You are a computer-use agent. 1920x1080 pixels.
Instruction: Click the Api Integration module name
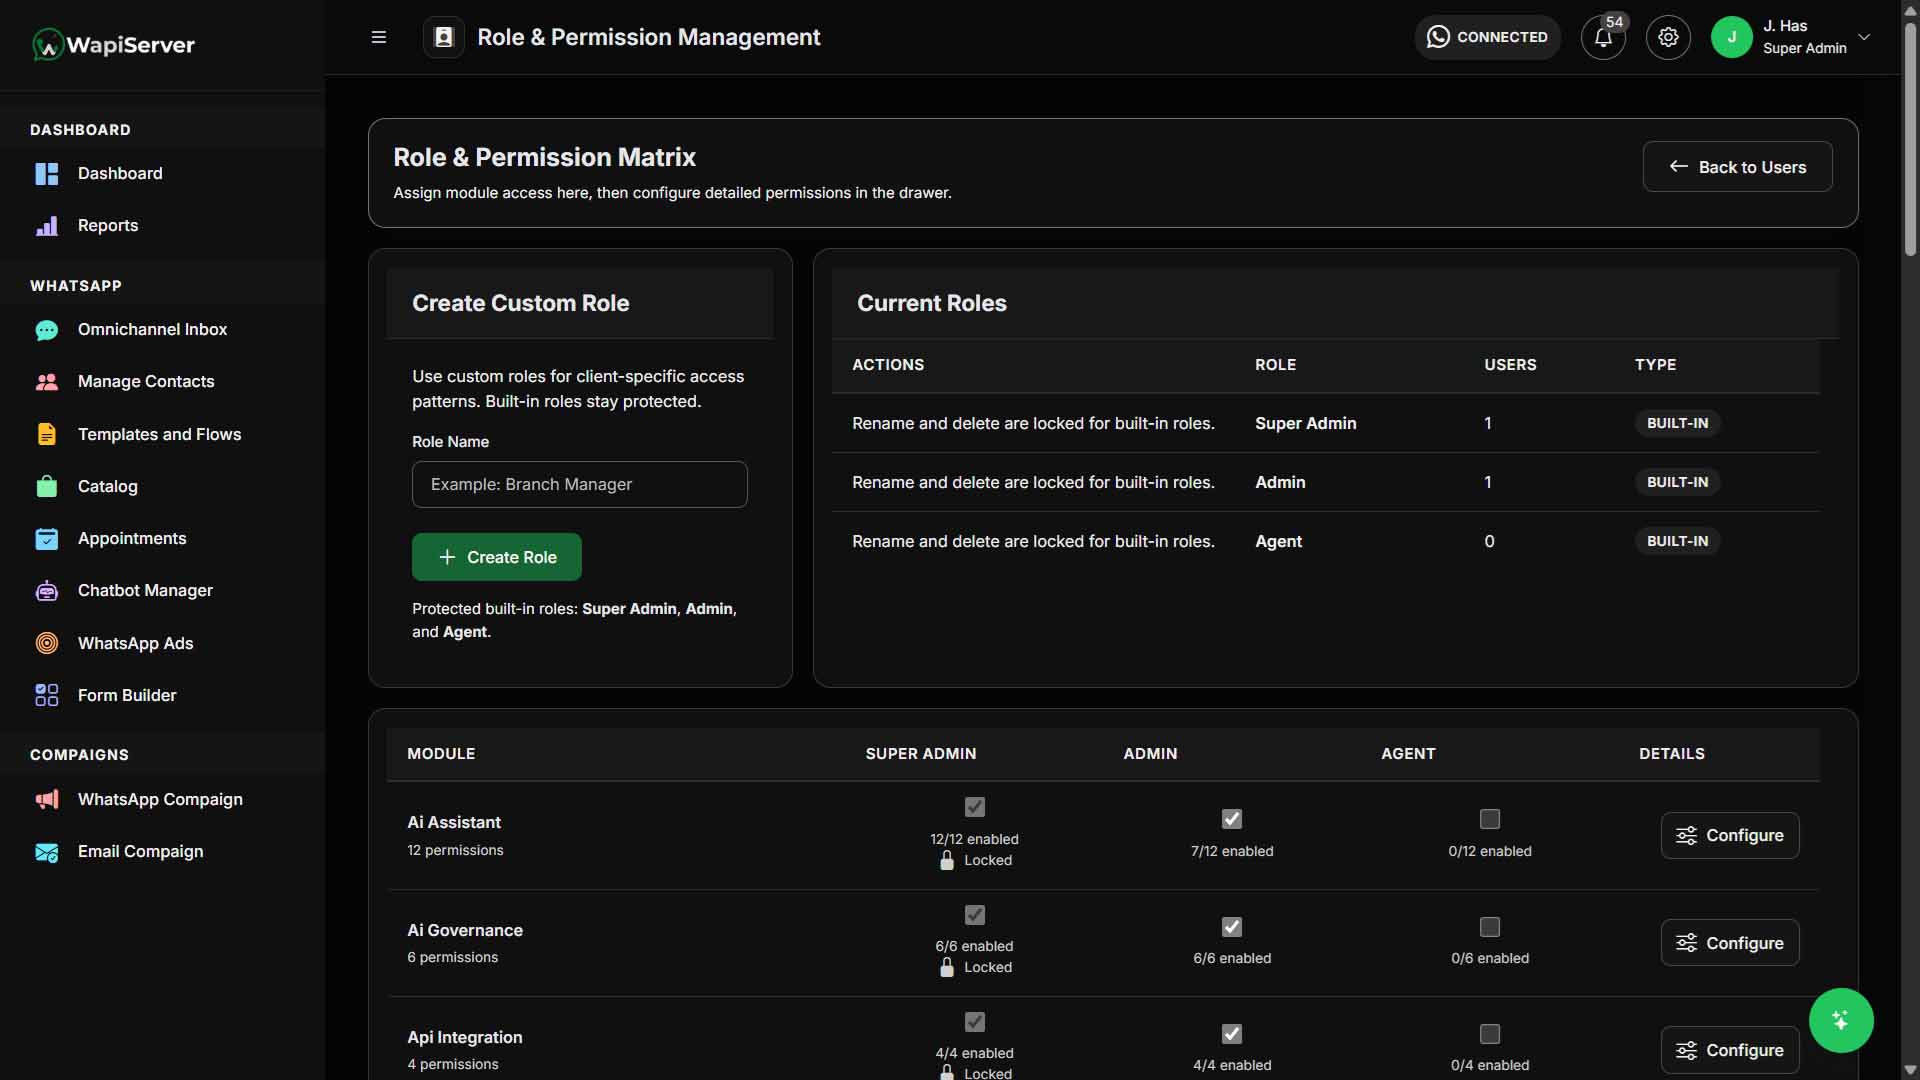[x=465, y=1037]
